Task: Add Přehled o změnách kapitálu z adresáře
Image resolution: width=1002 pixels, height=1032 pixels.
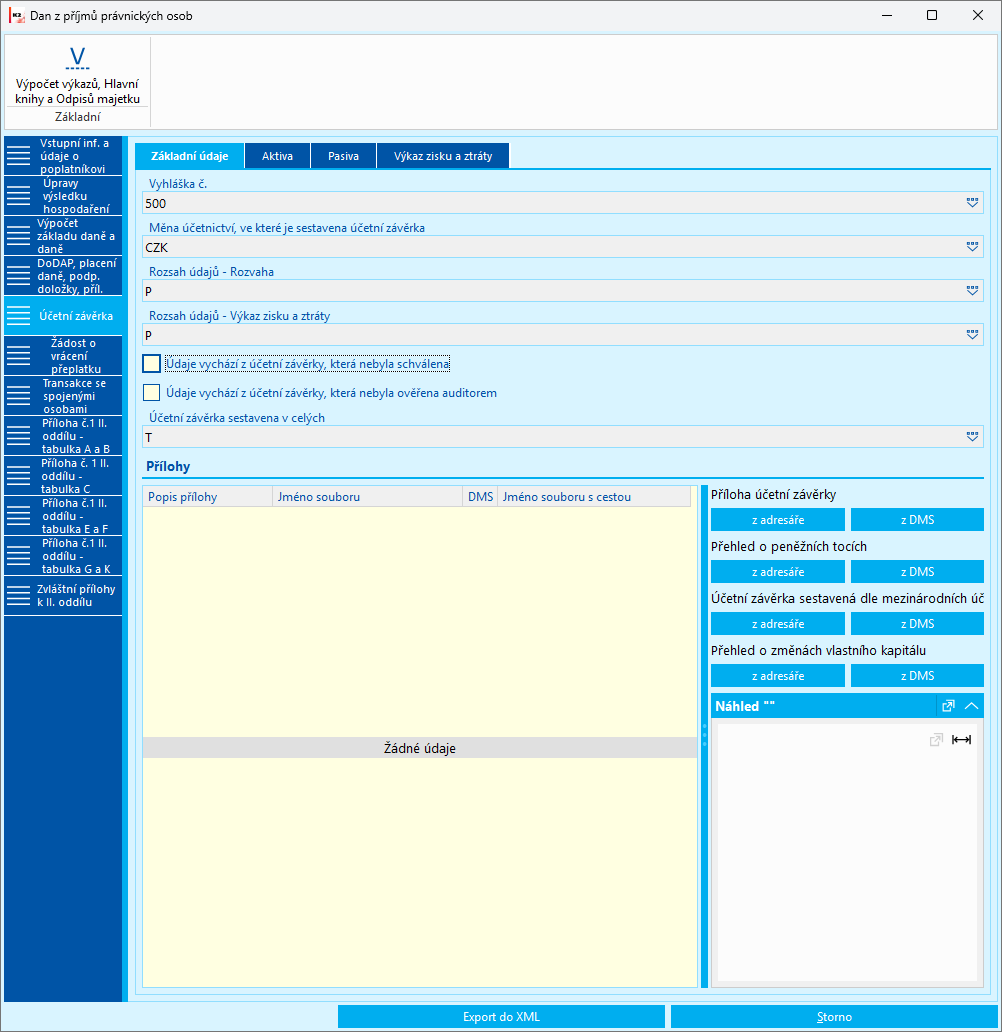Action: coord(778,676)
